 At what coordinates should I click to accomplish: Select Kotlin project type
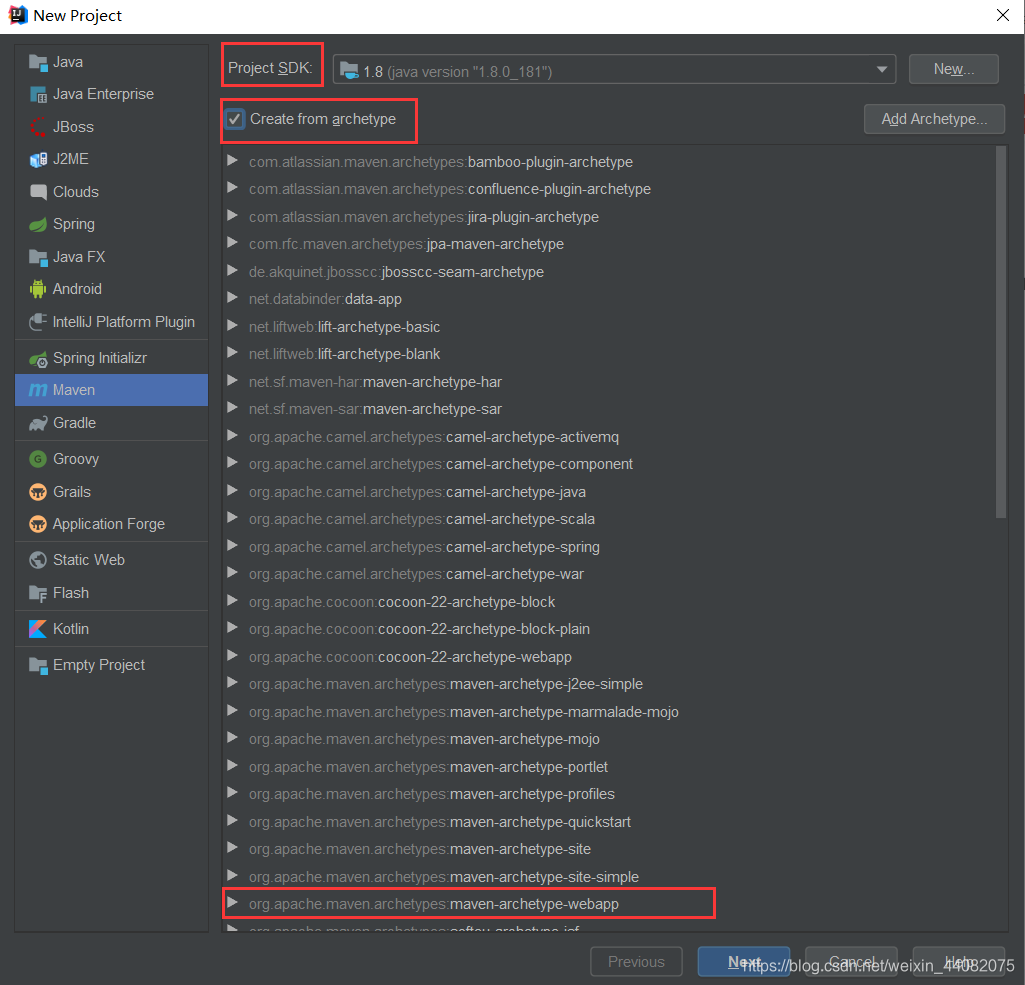click(111, 629)
